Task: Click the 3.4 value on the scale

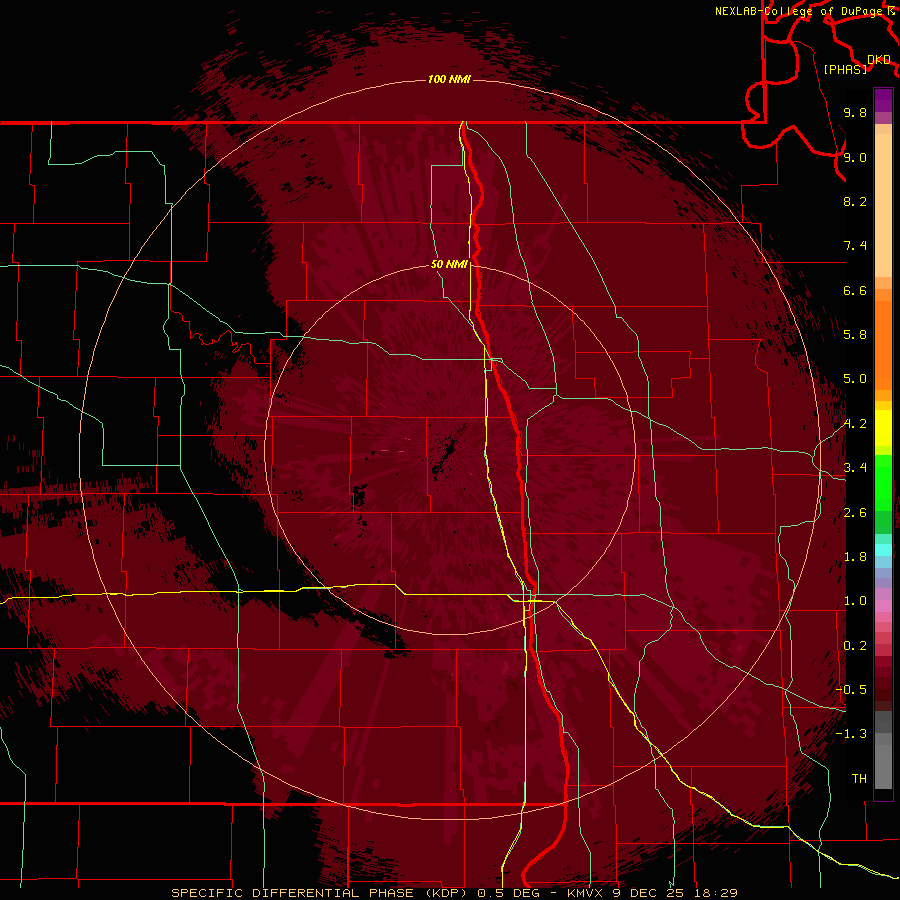Action: click(x=855, y=468)
